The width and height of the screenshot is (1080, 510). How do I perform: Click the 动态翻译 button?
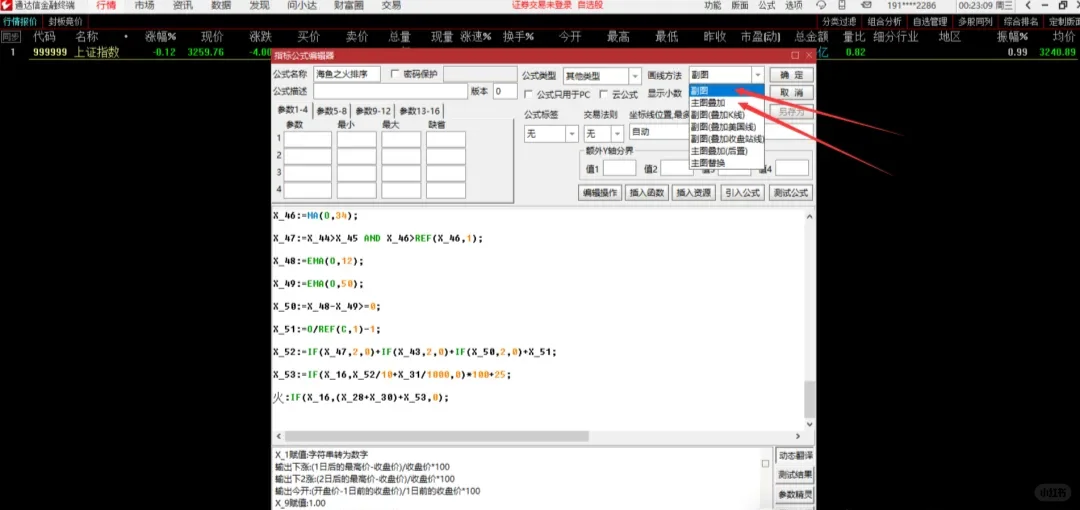[794, 456]
